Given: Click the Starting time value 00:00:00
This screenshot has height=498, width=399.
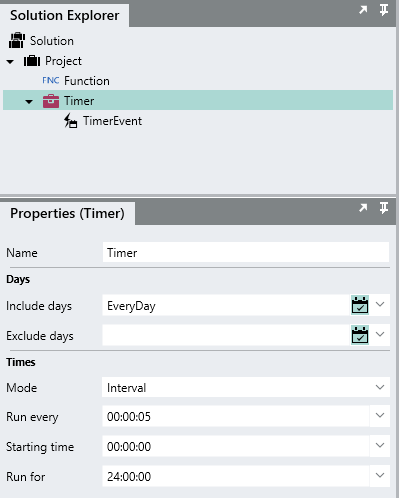Looking at the screenshot, I should pos(129,447).
